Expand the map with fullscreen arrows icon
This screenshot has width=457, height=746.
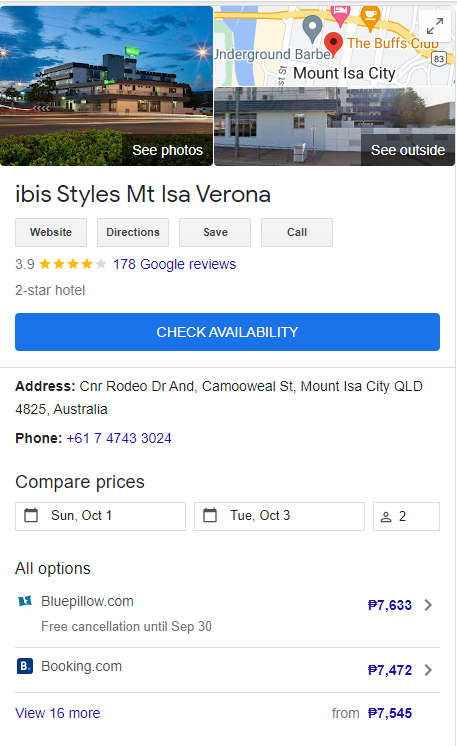click(435, 26)
